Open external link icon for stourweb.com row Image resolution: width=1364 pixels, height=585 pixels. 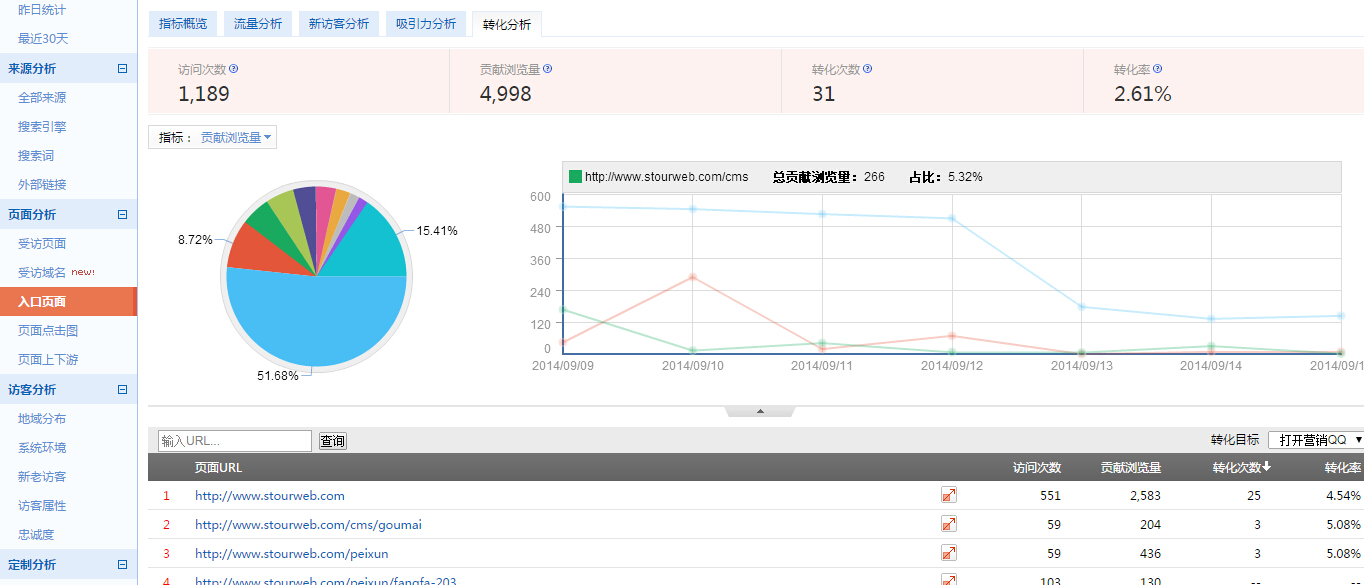pos(948,495)
